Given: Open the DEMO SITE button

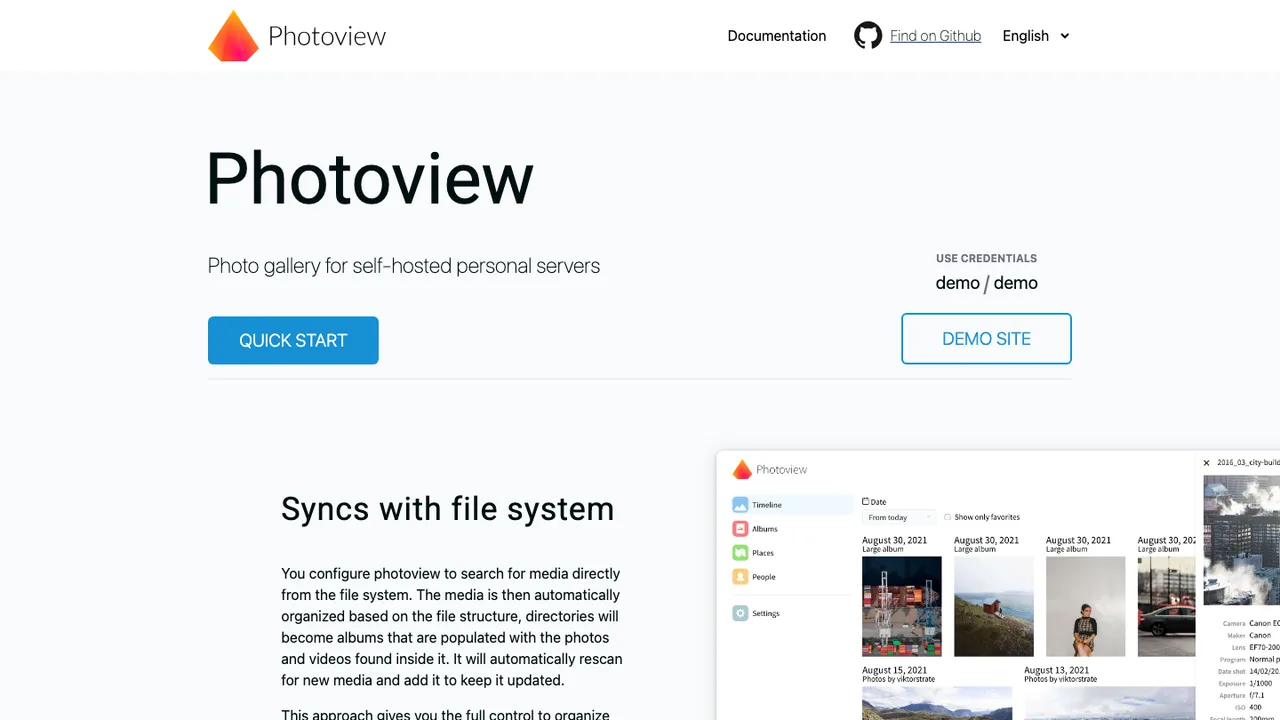Looking at the screenshot, I should click(x=986, y=339).
